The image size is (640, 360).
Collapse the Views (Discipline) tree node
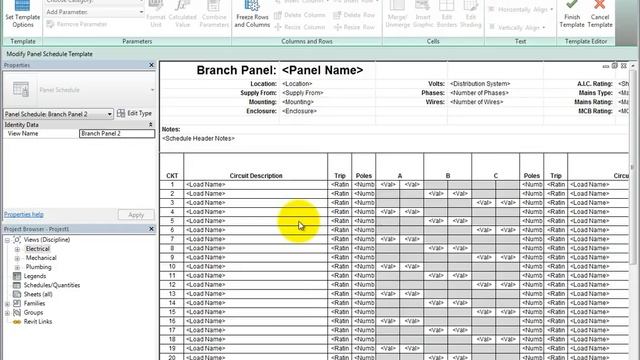[7, 240]
